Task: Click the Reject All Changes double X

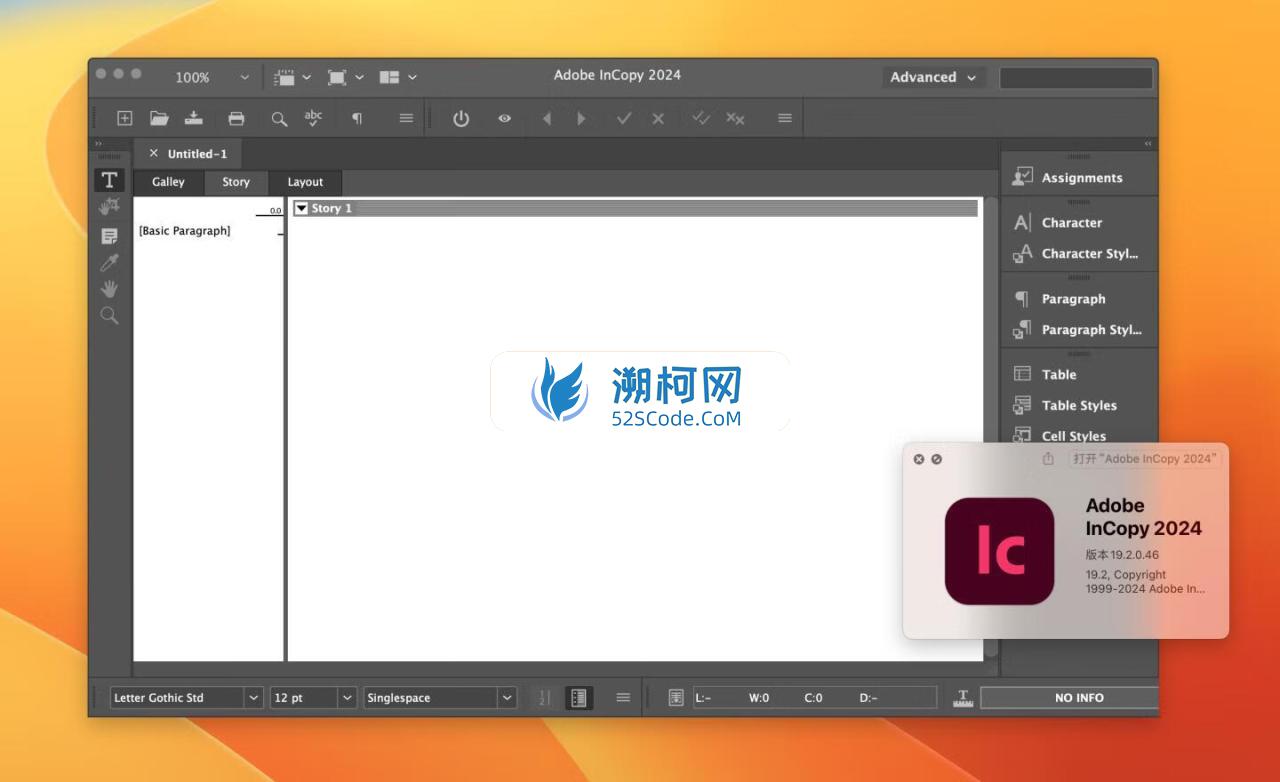Action: pos(735,118)
